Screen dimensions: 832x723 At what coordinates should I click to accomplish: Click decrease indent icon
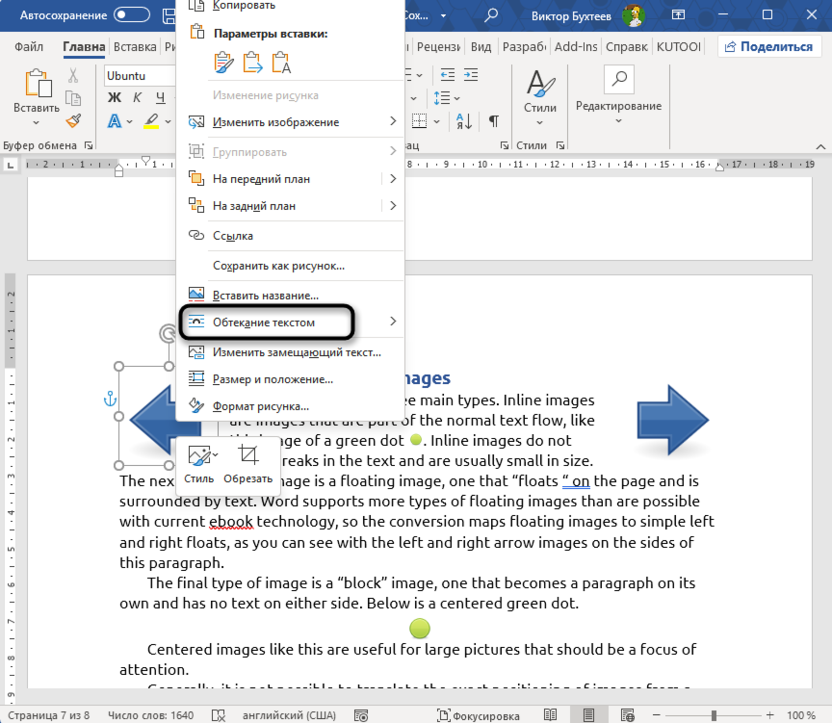[x=448, y=75]
